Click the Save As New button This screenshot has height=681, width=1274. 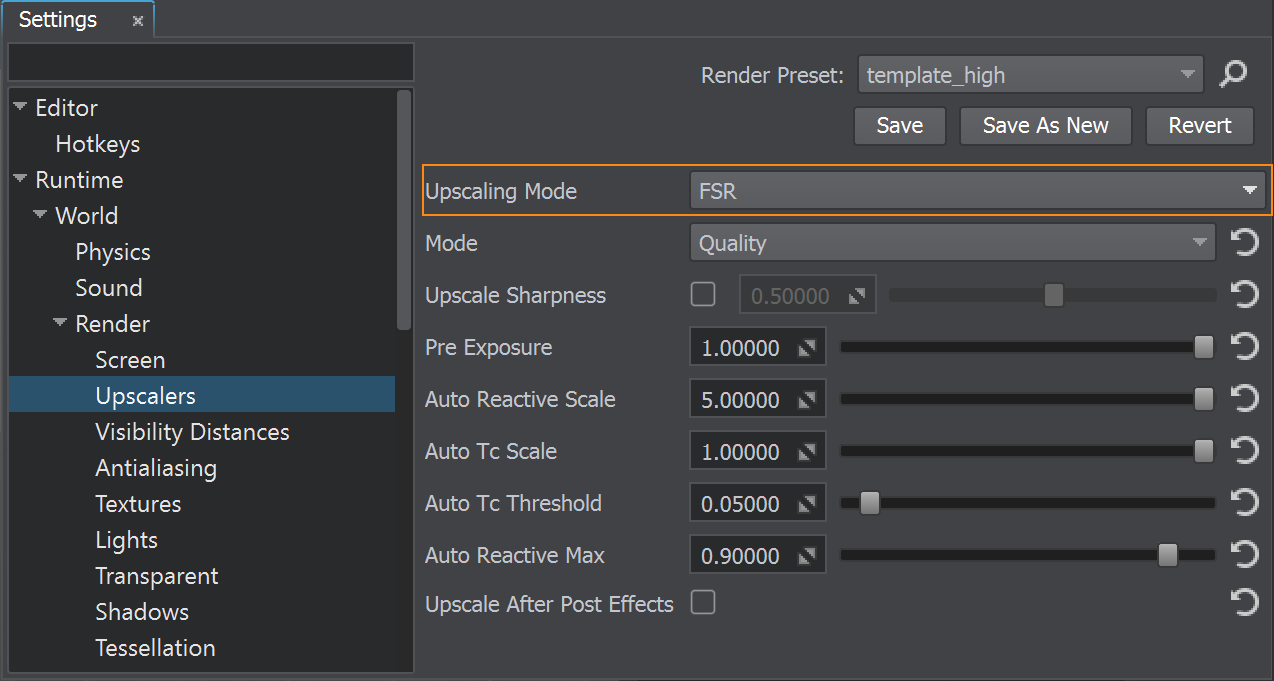pos(1046,126)
